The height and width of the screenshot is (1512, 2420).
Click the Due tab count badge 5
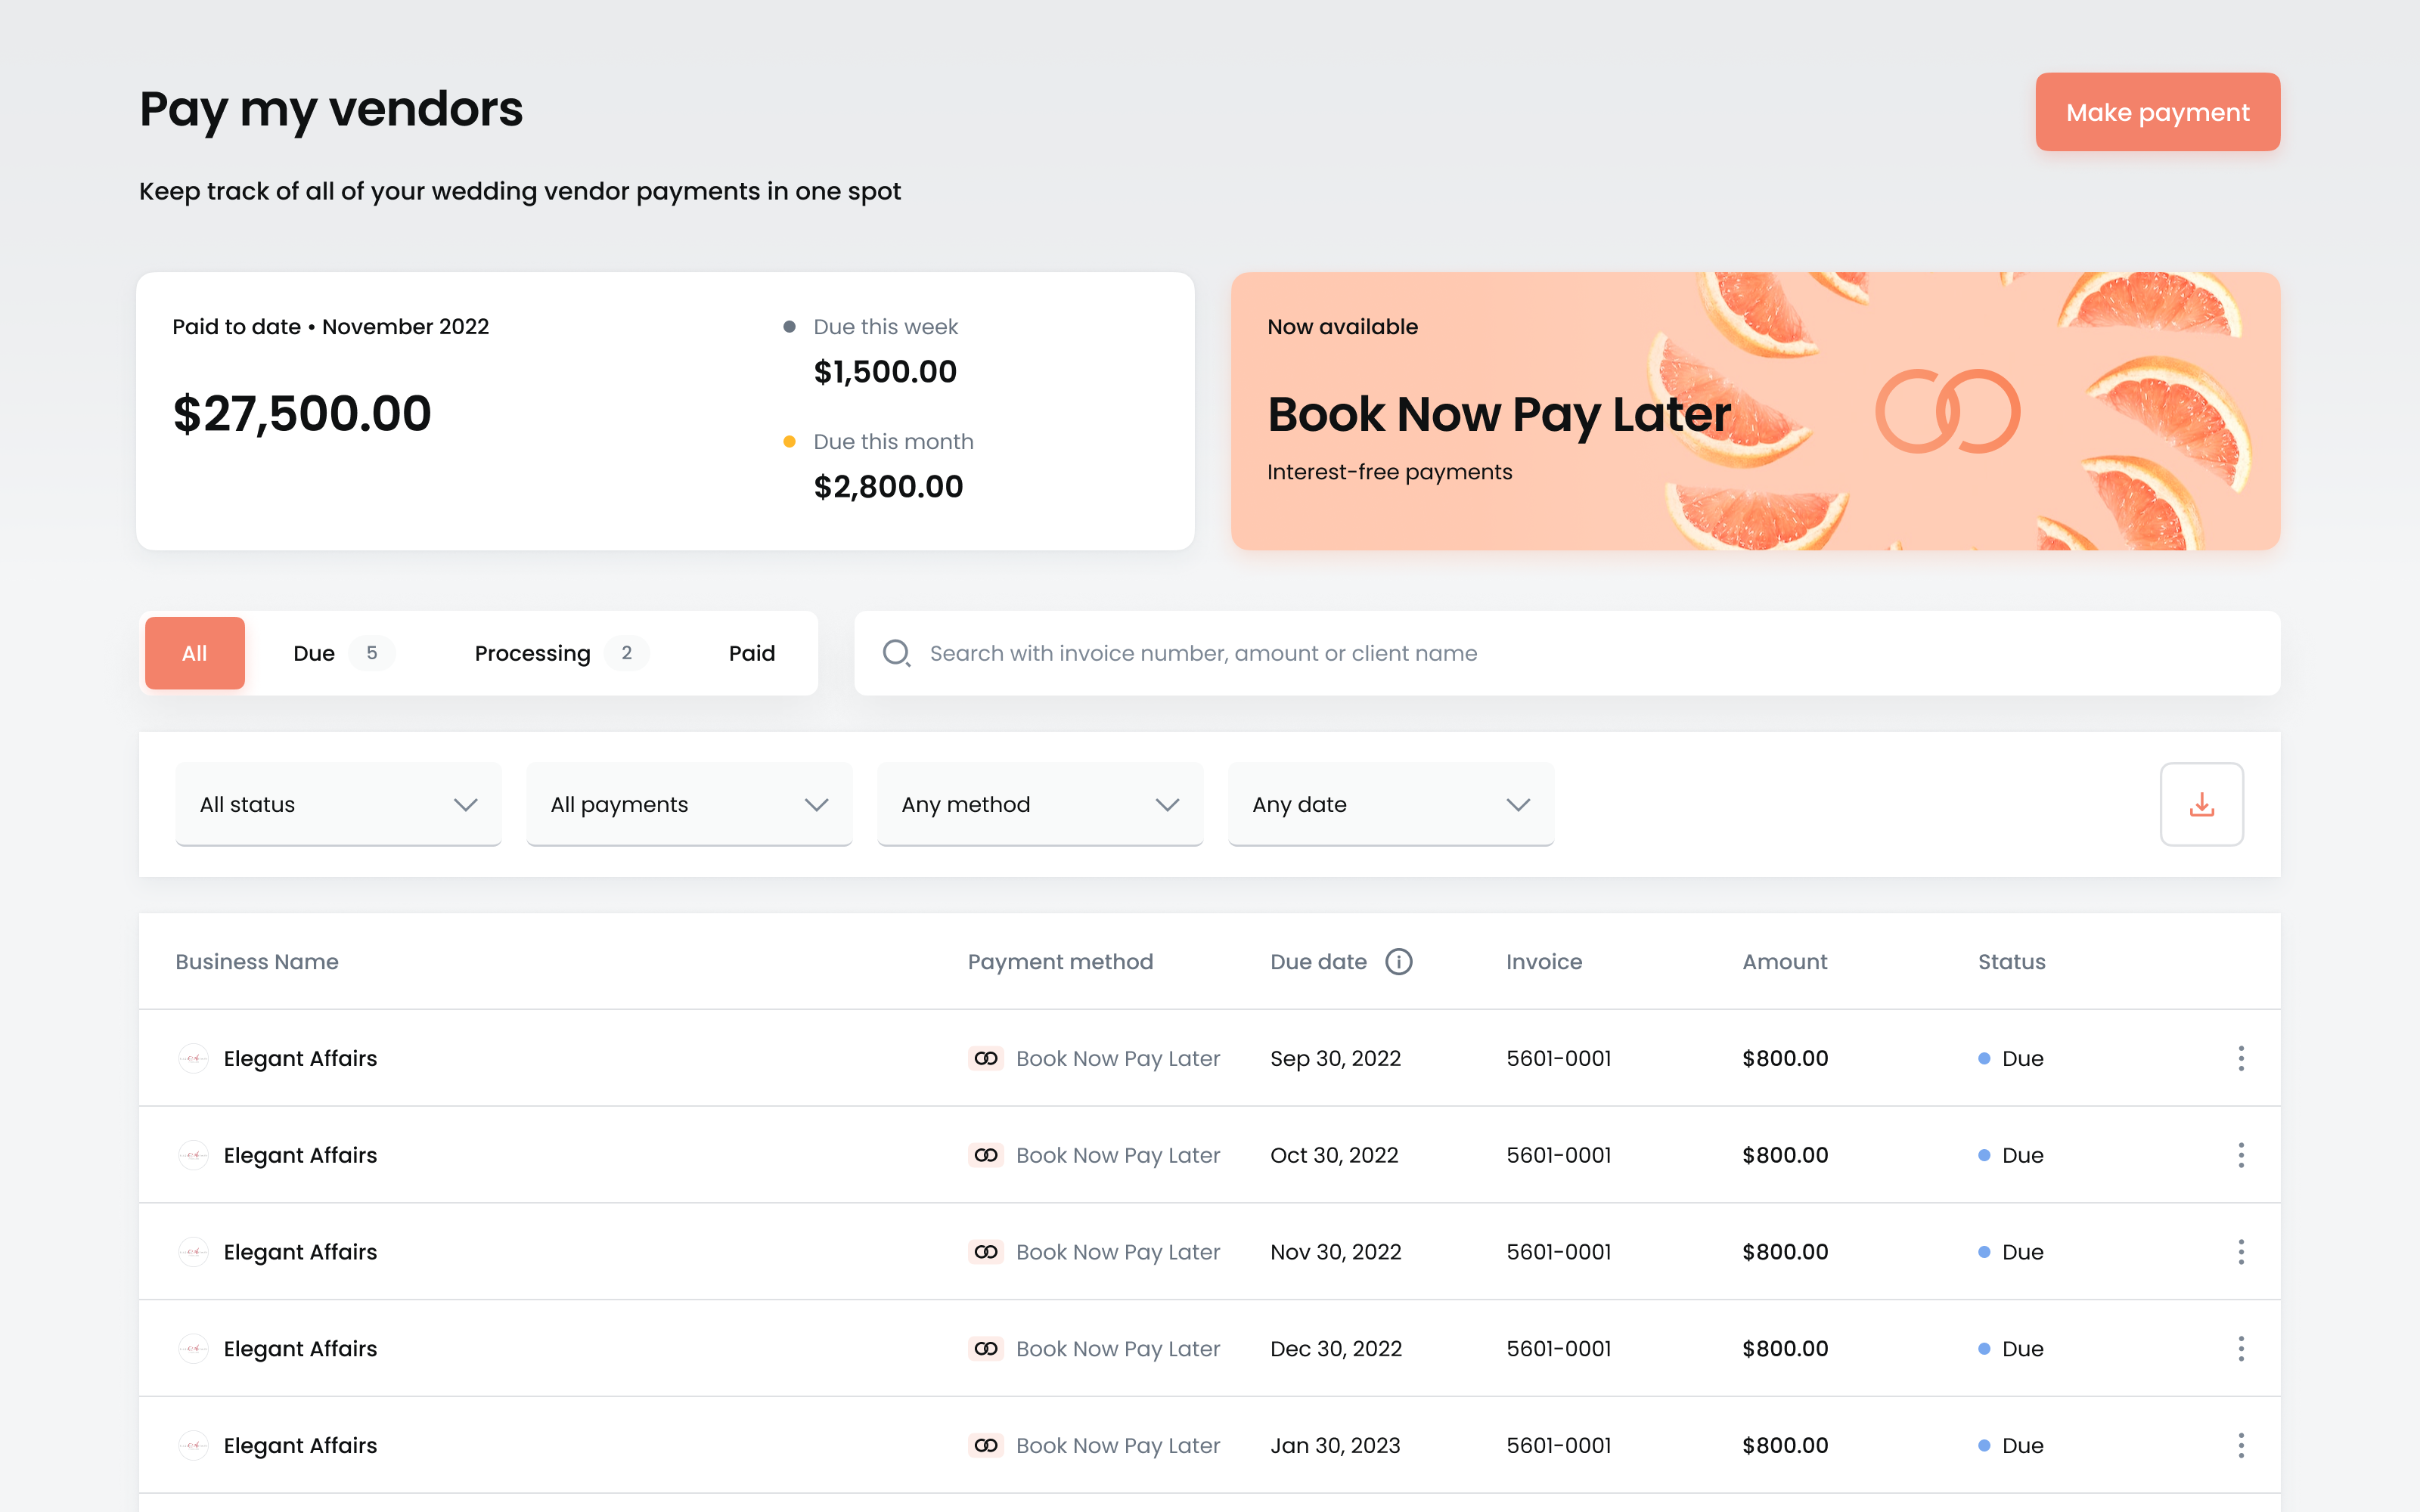coord(372,653)
